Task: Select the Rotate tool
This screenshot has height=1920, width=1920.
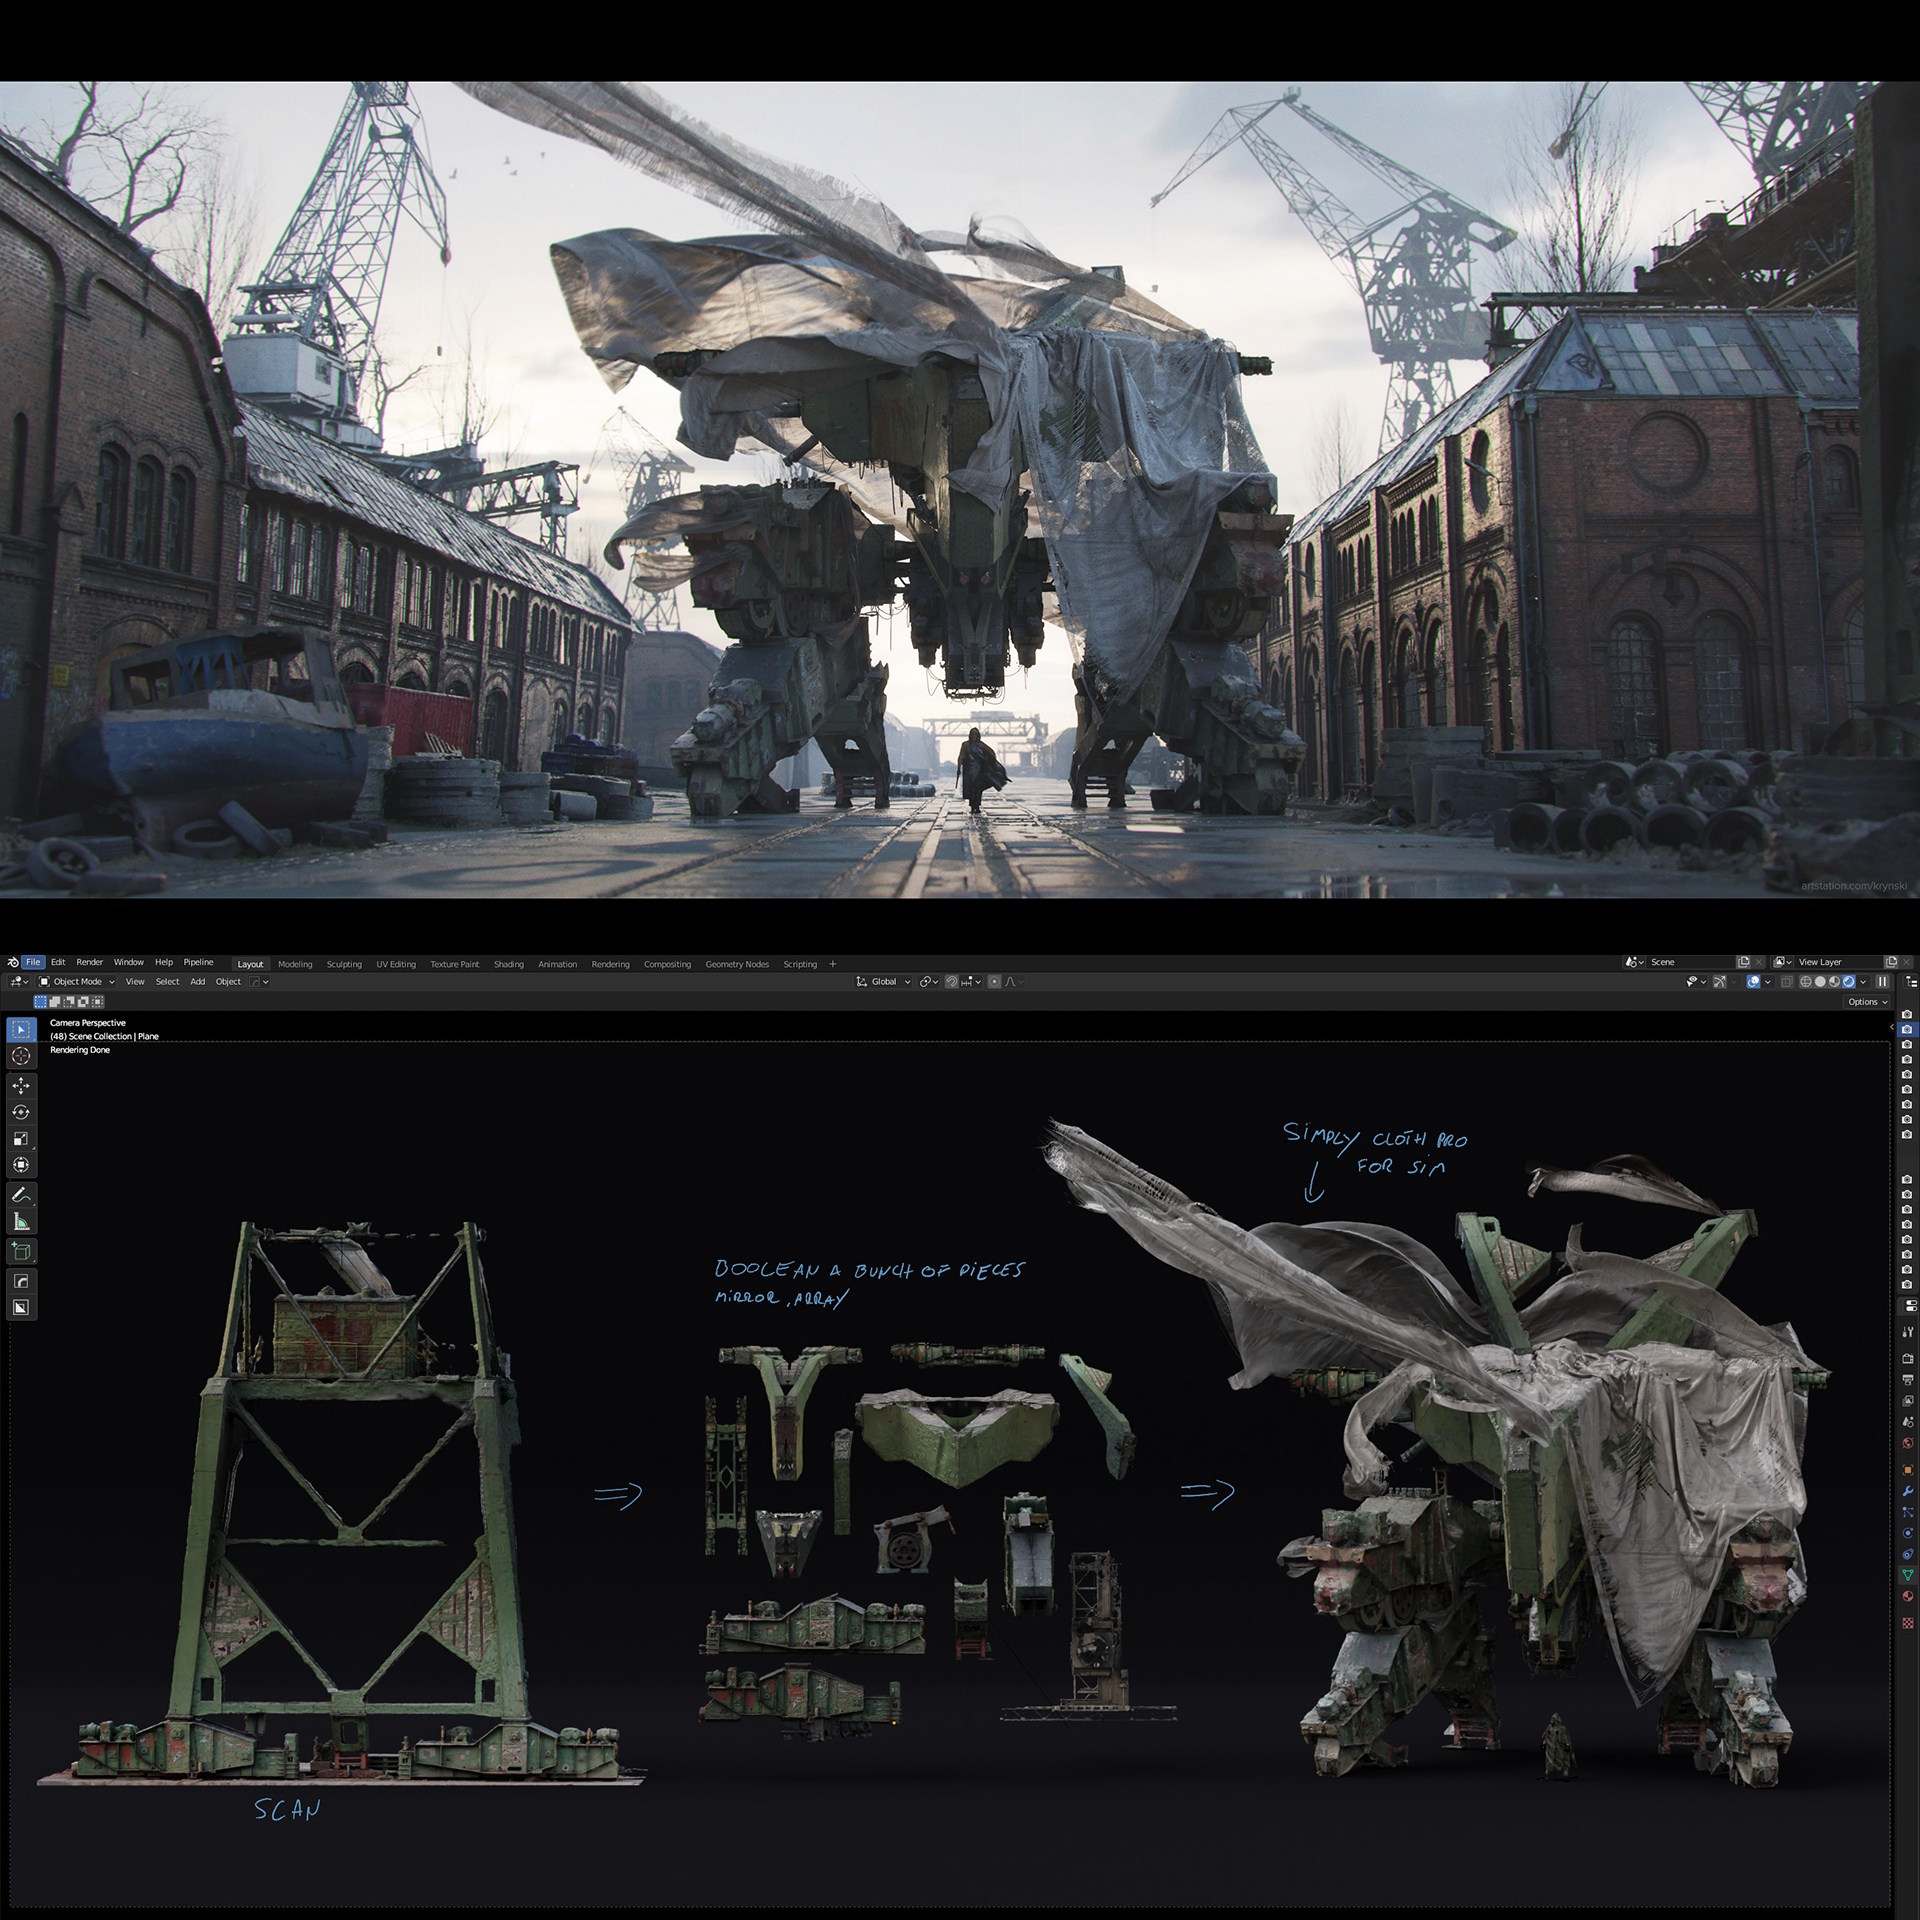Action: pyautogui.click(x=21, y=1112)
